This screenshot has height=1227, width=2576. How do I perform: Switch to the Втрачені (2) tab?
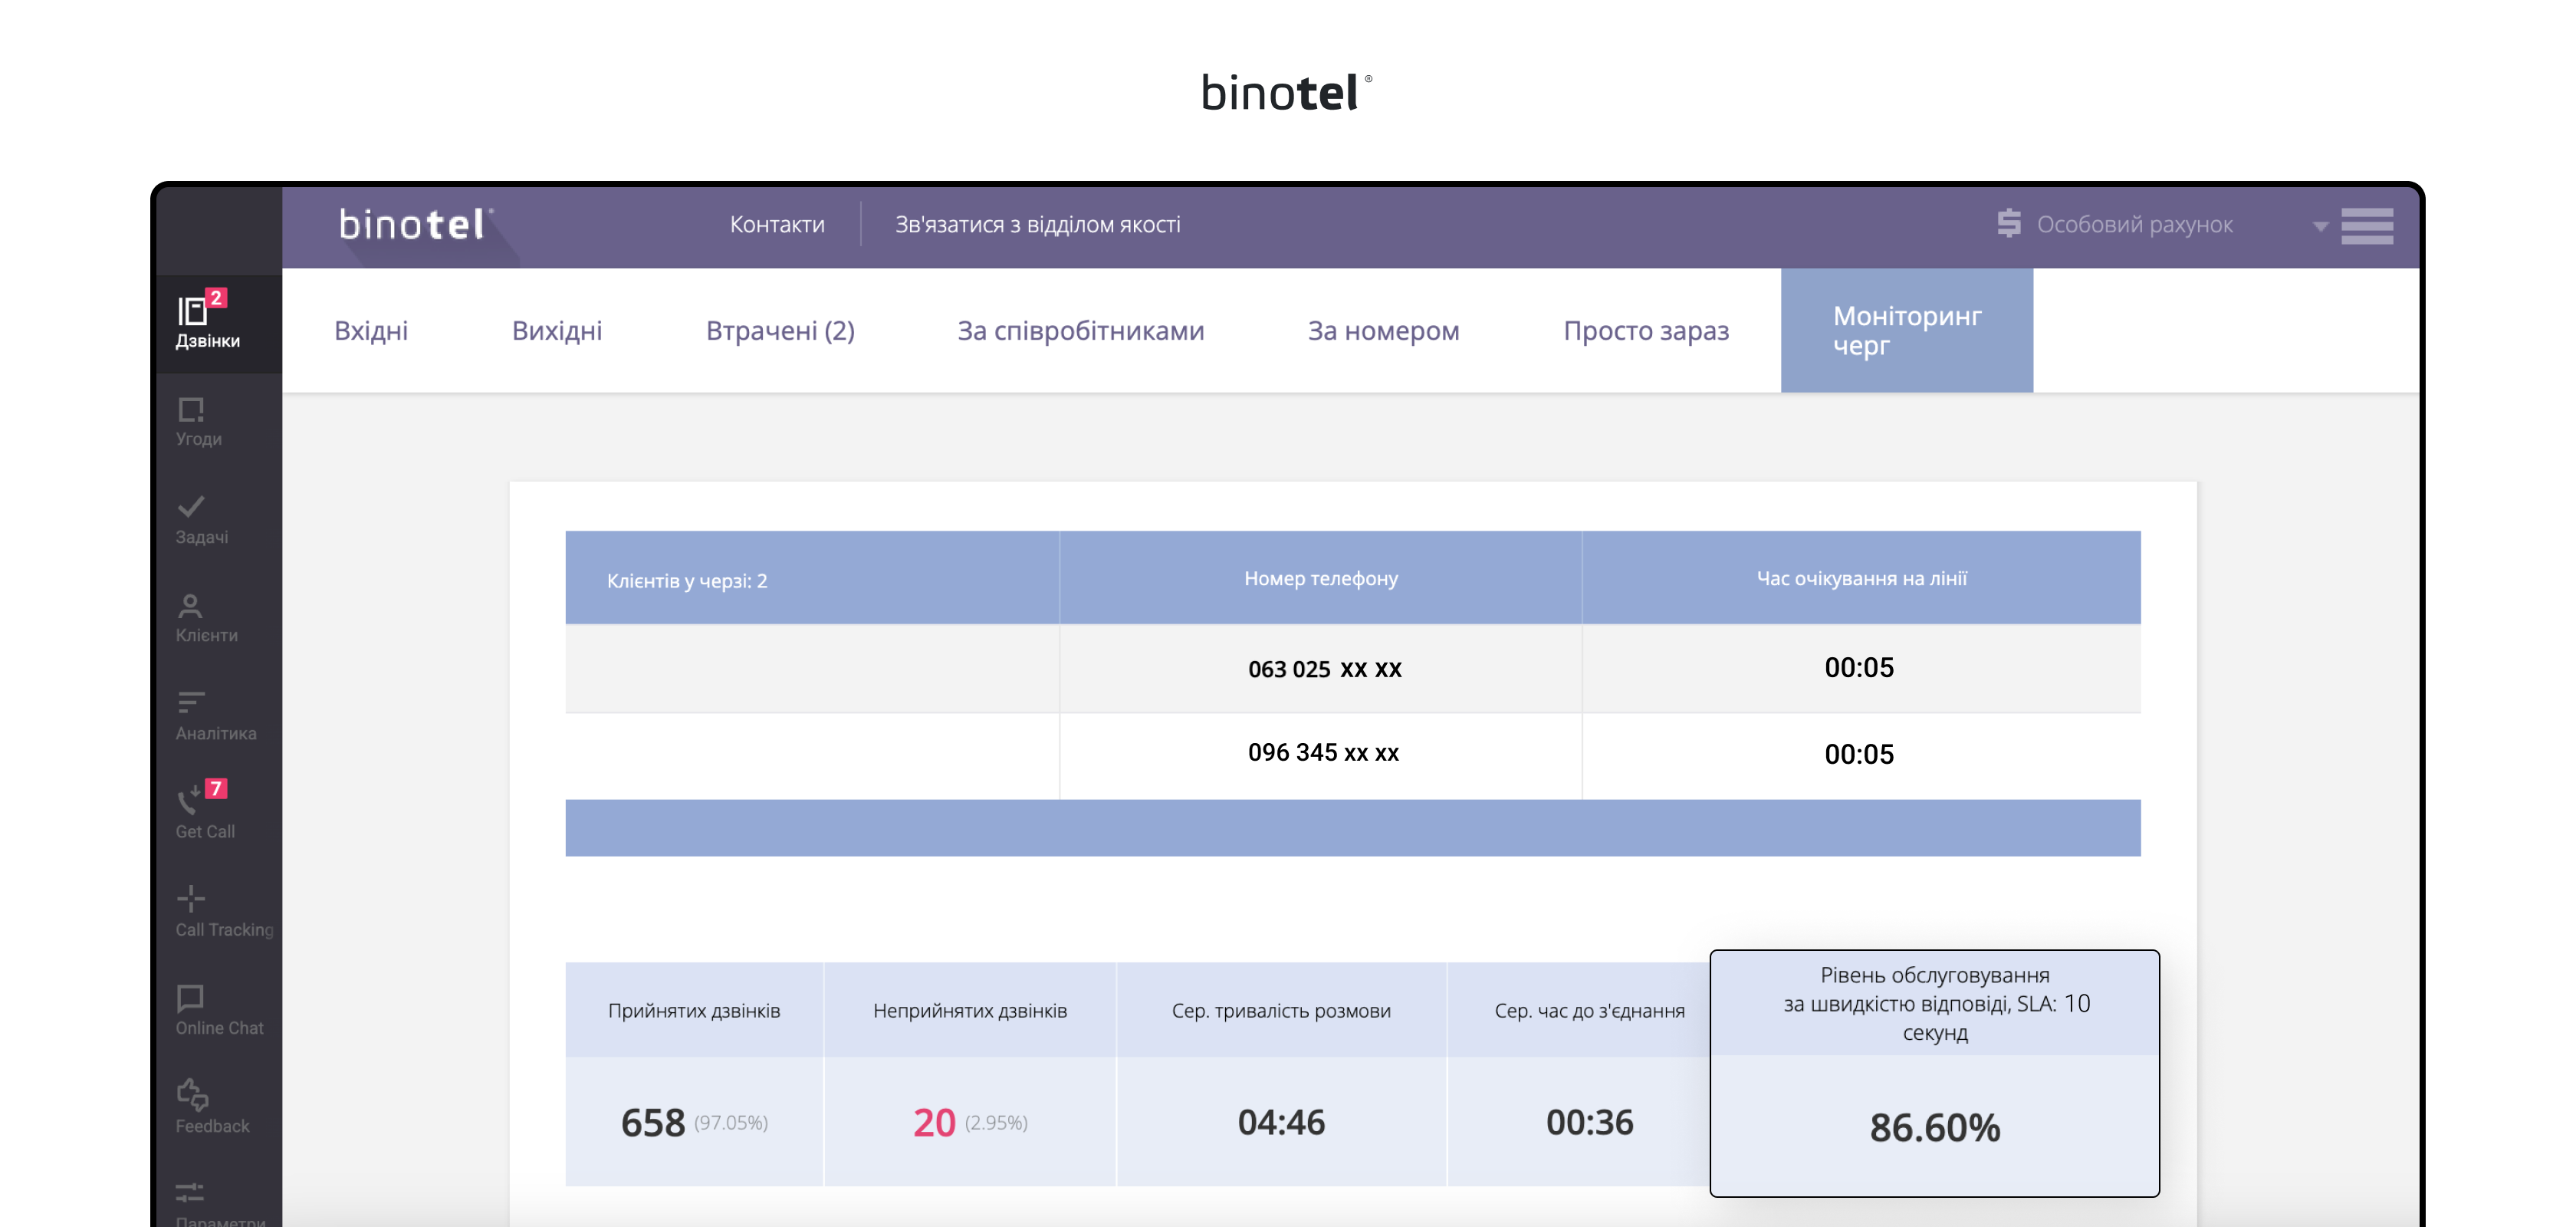[x=780, y=330]
